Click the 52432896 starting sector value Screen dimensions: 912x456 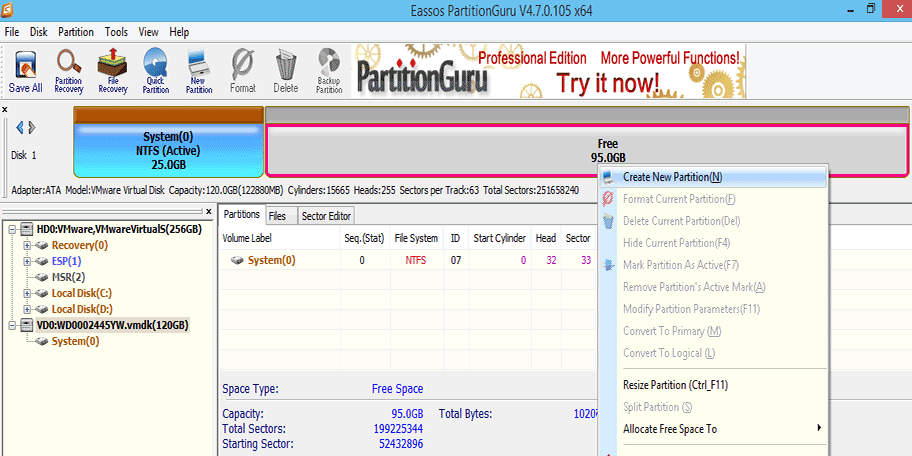pyautogui.click(x=401, y=444)
